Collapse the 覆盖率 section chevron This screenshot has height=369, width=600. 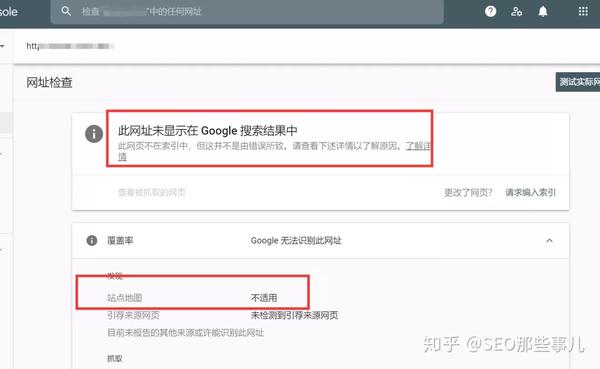pos(549,241)
